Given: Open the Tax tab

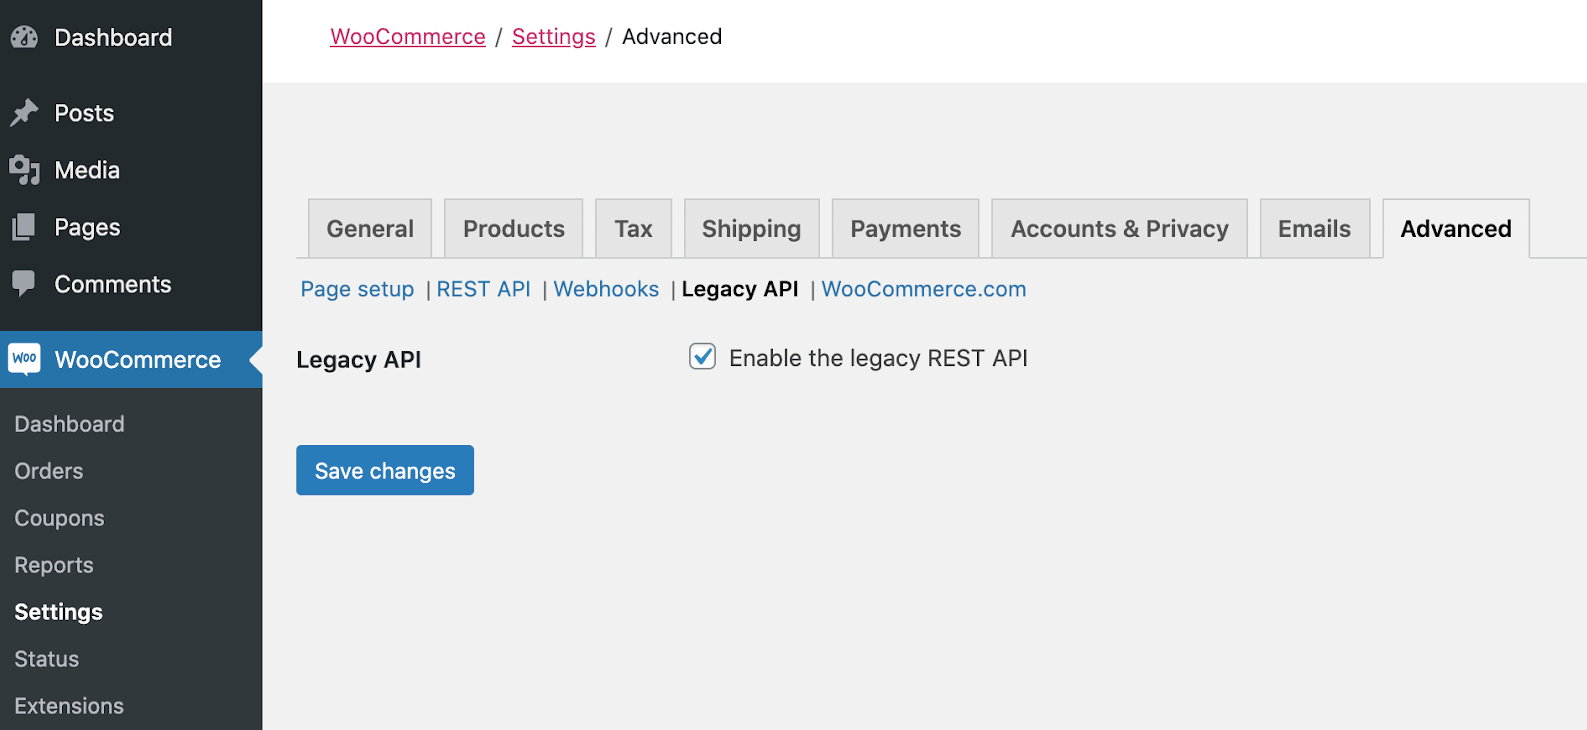Looking at the screenshot, I should 634,229.
